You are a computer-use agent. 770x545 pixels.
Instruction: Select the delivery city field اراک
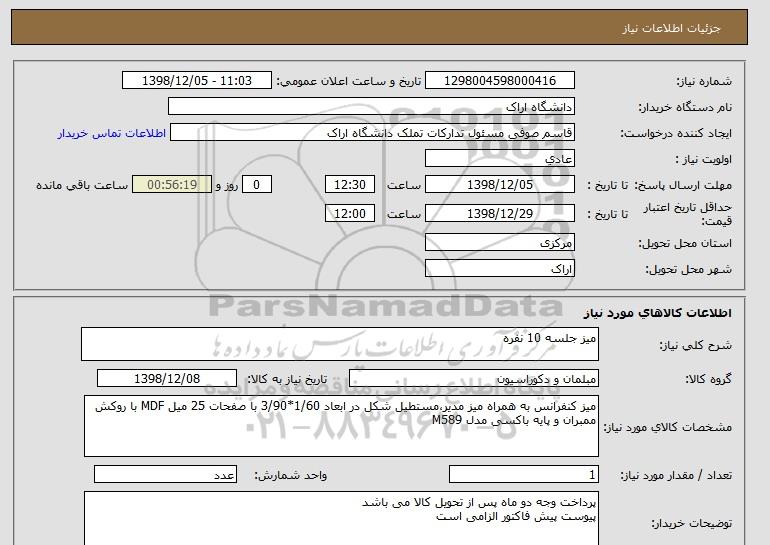tap(499, 269)
